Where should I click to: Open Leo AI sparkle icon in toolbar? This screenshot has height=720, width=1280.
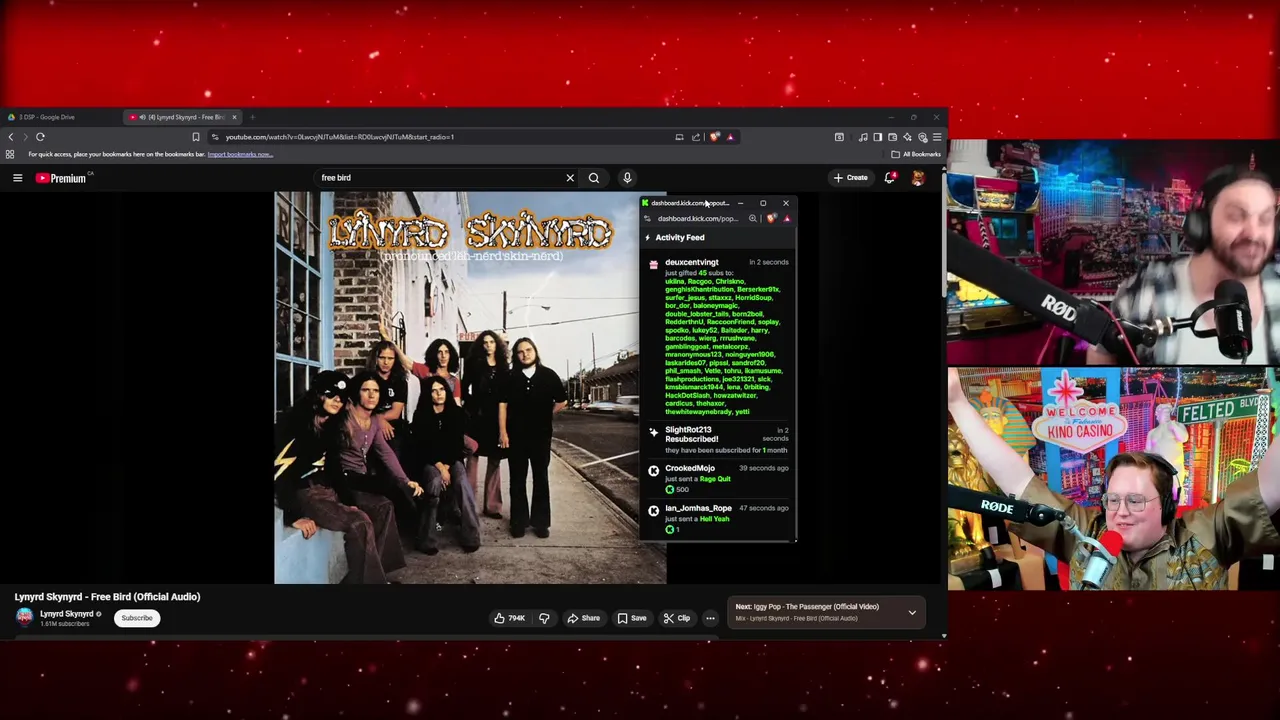[x=908, y=137]
